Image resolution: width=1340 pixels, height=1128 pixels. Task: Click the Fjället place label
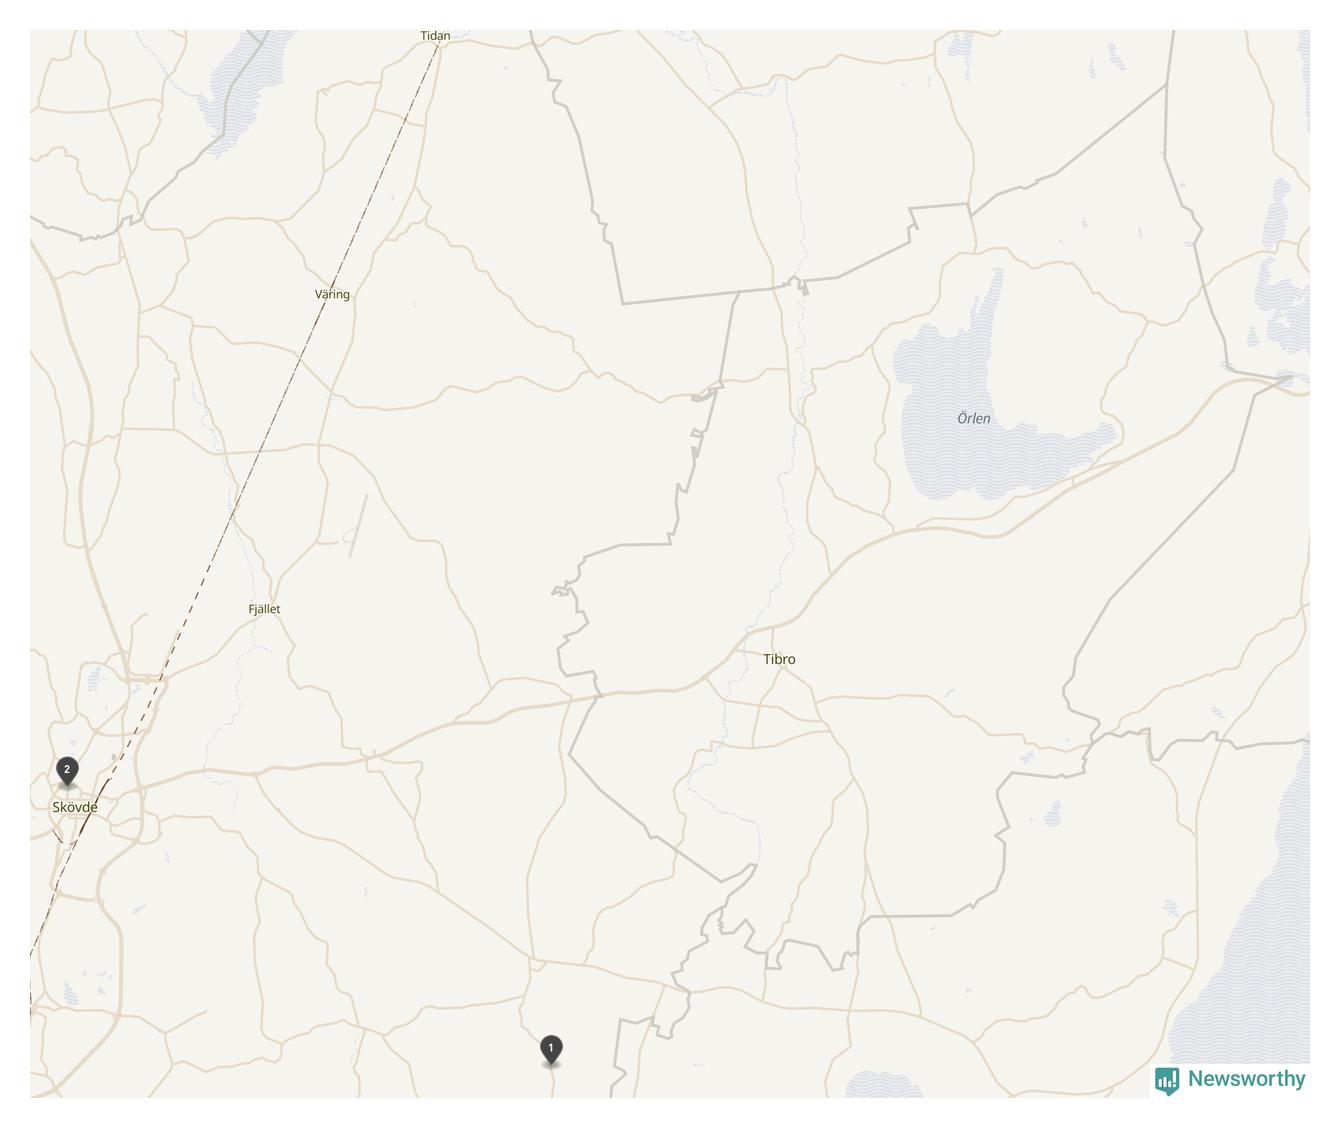[264, 609]
